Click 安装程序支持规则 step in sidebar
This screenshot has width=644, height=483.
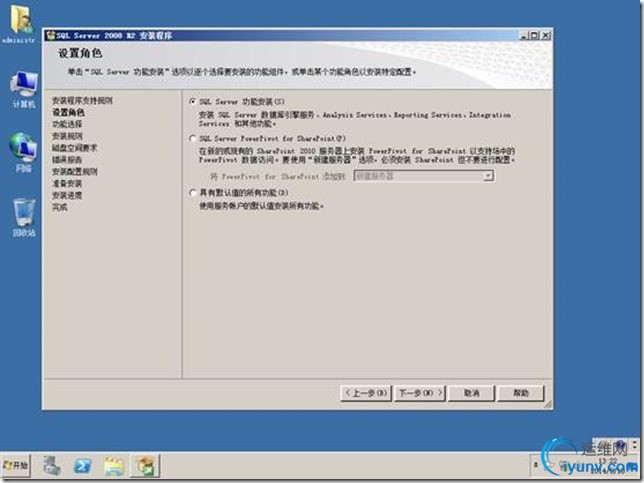[82, 100]
